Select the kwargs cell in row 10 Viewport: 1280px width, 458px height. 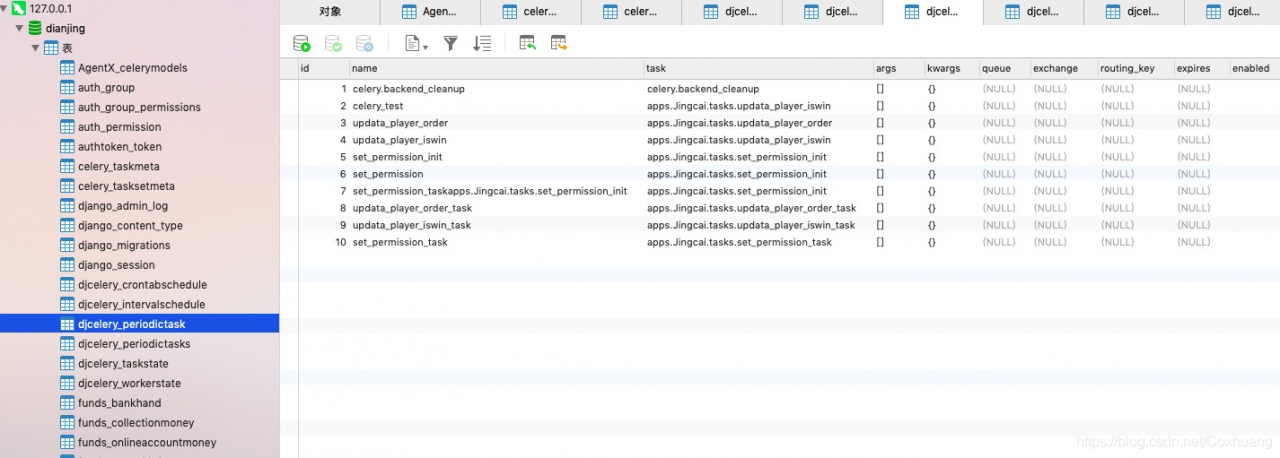952,242
